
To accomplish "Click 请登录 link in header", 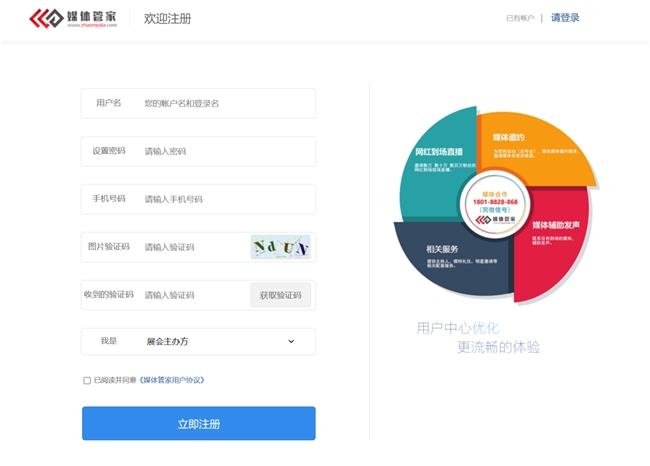I will 565,18.
